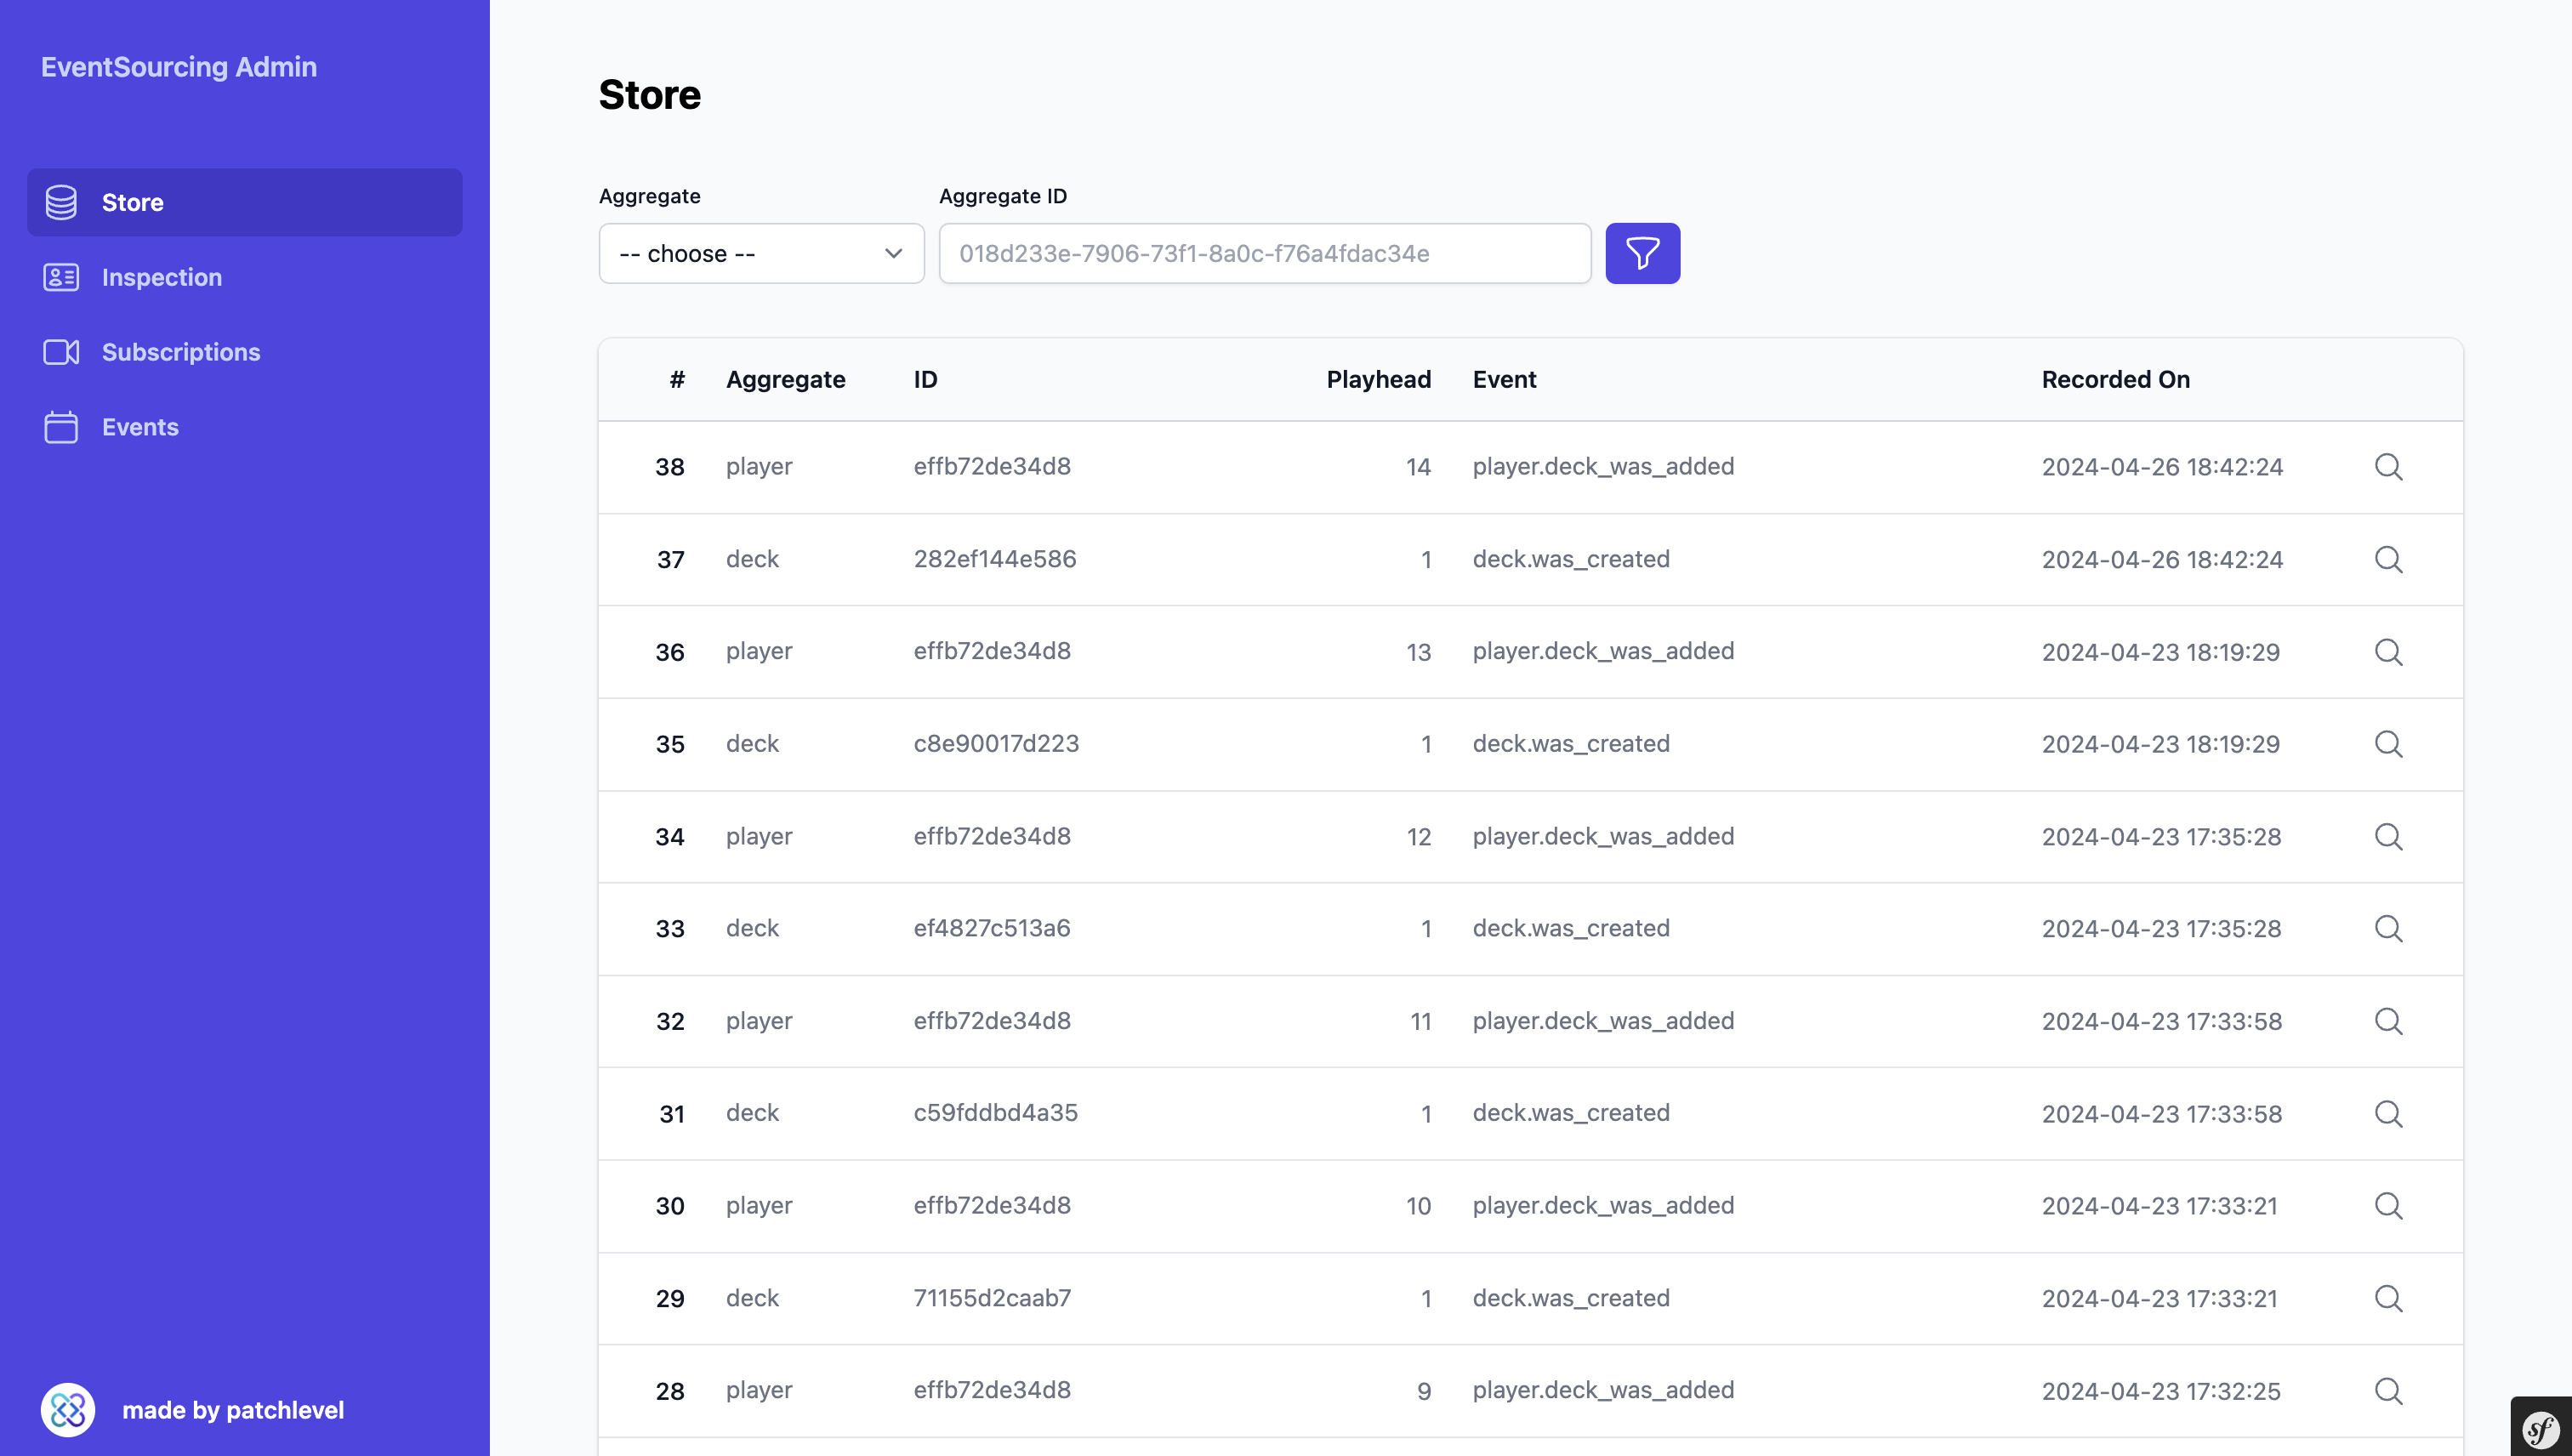Apply the filter with the funnel button

tap(1642, 253)
